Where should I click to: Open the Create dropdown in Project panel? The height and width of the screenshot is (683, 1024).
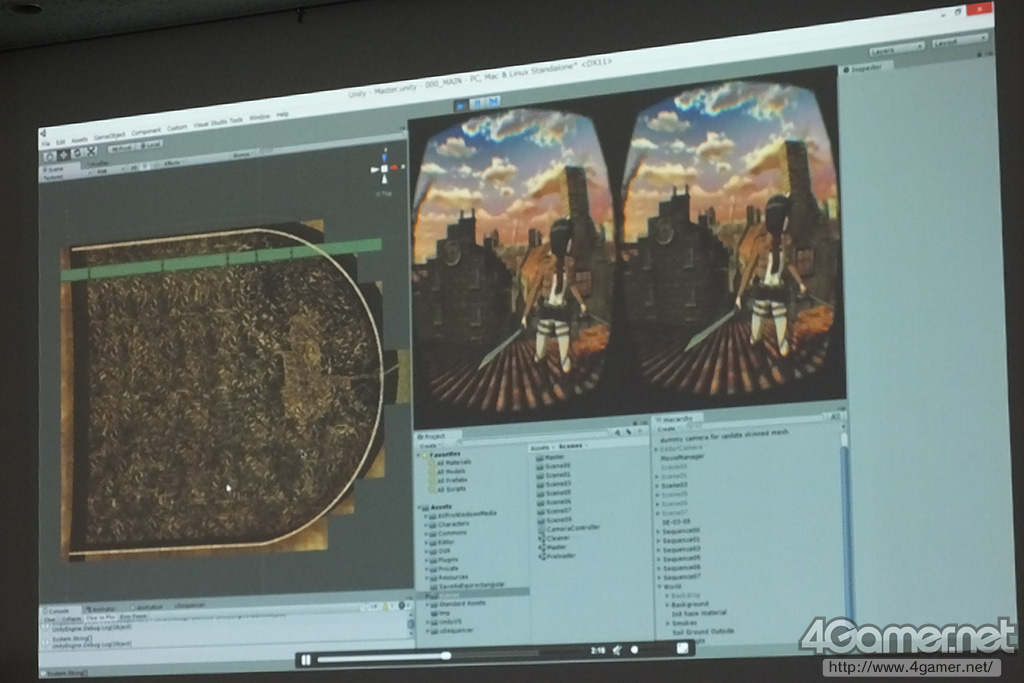[x=429, y=446]
